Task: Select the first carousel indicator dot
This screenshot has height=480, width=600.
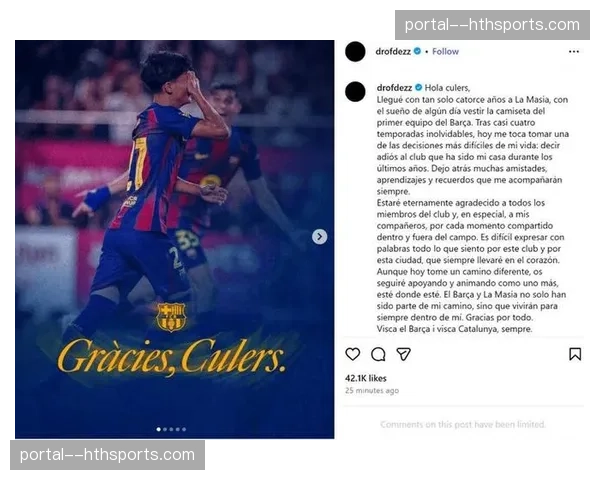Action: tap(158, 429)
